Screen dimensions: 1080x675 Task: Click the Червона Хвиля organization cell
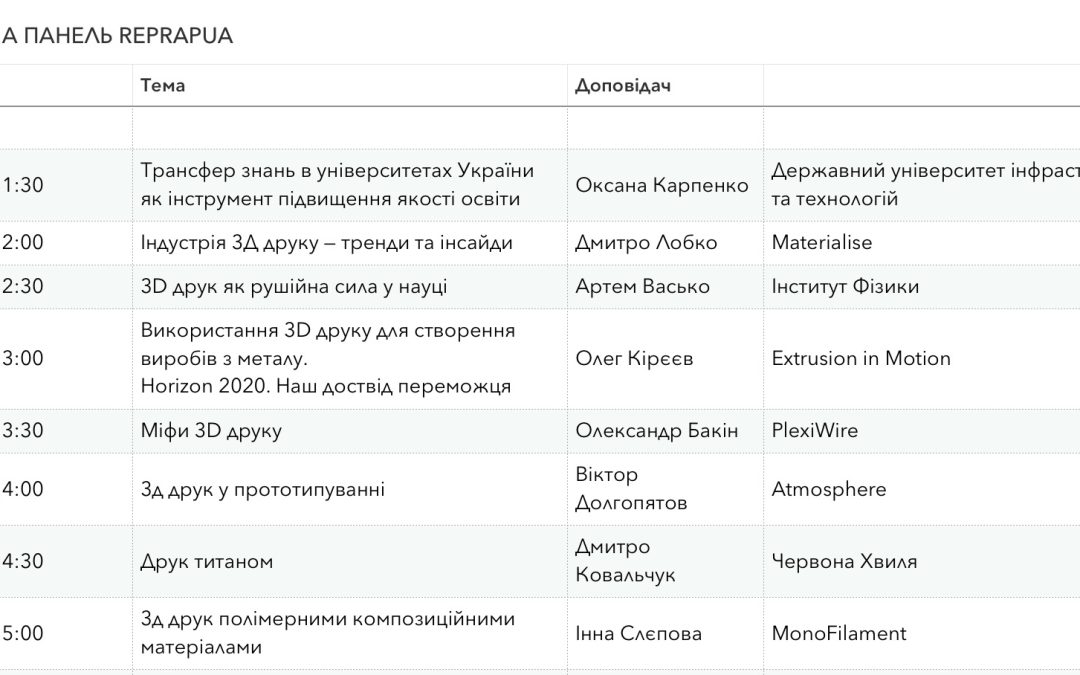tap(844, 561)
